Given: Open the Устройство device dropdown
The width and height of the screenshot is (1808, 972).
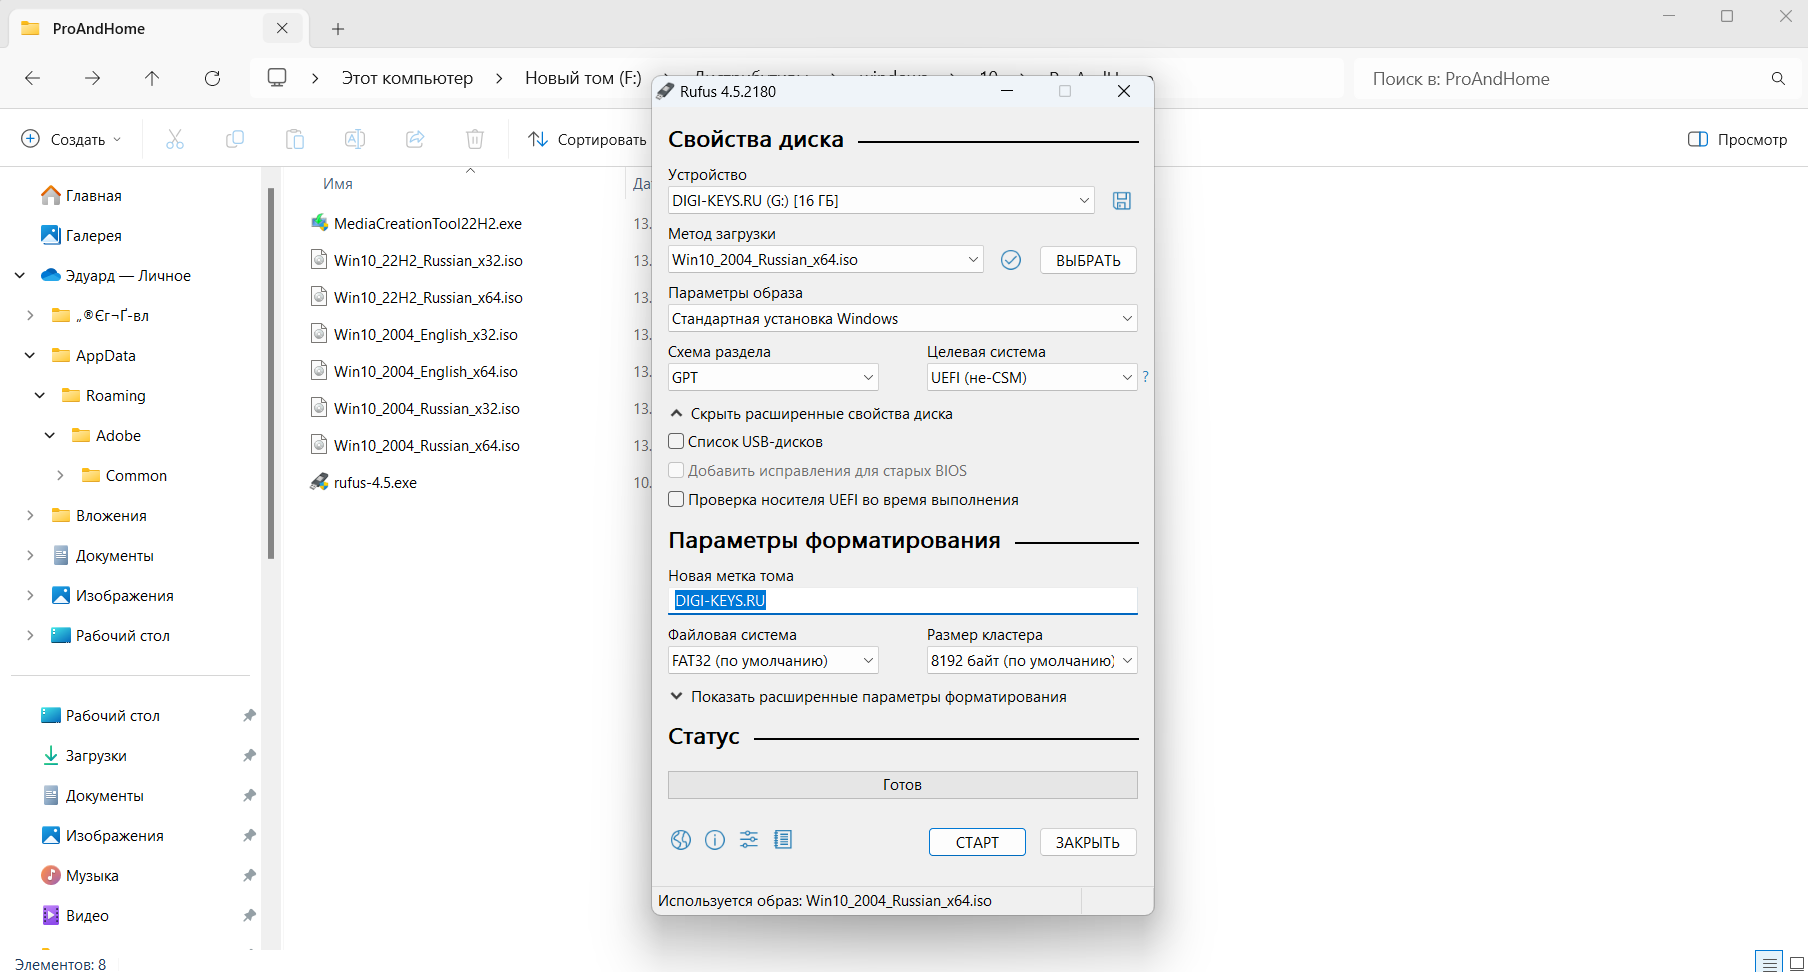Looking at the screenshot, I should [x=880, y=201].
